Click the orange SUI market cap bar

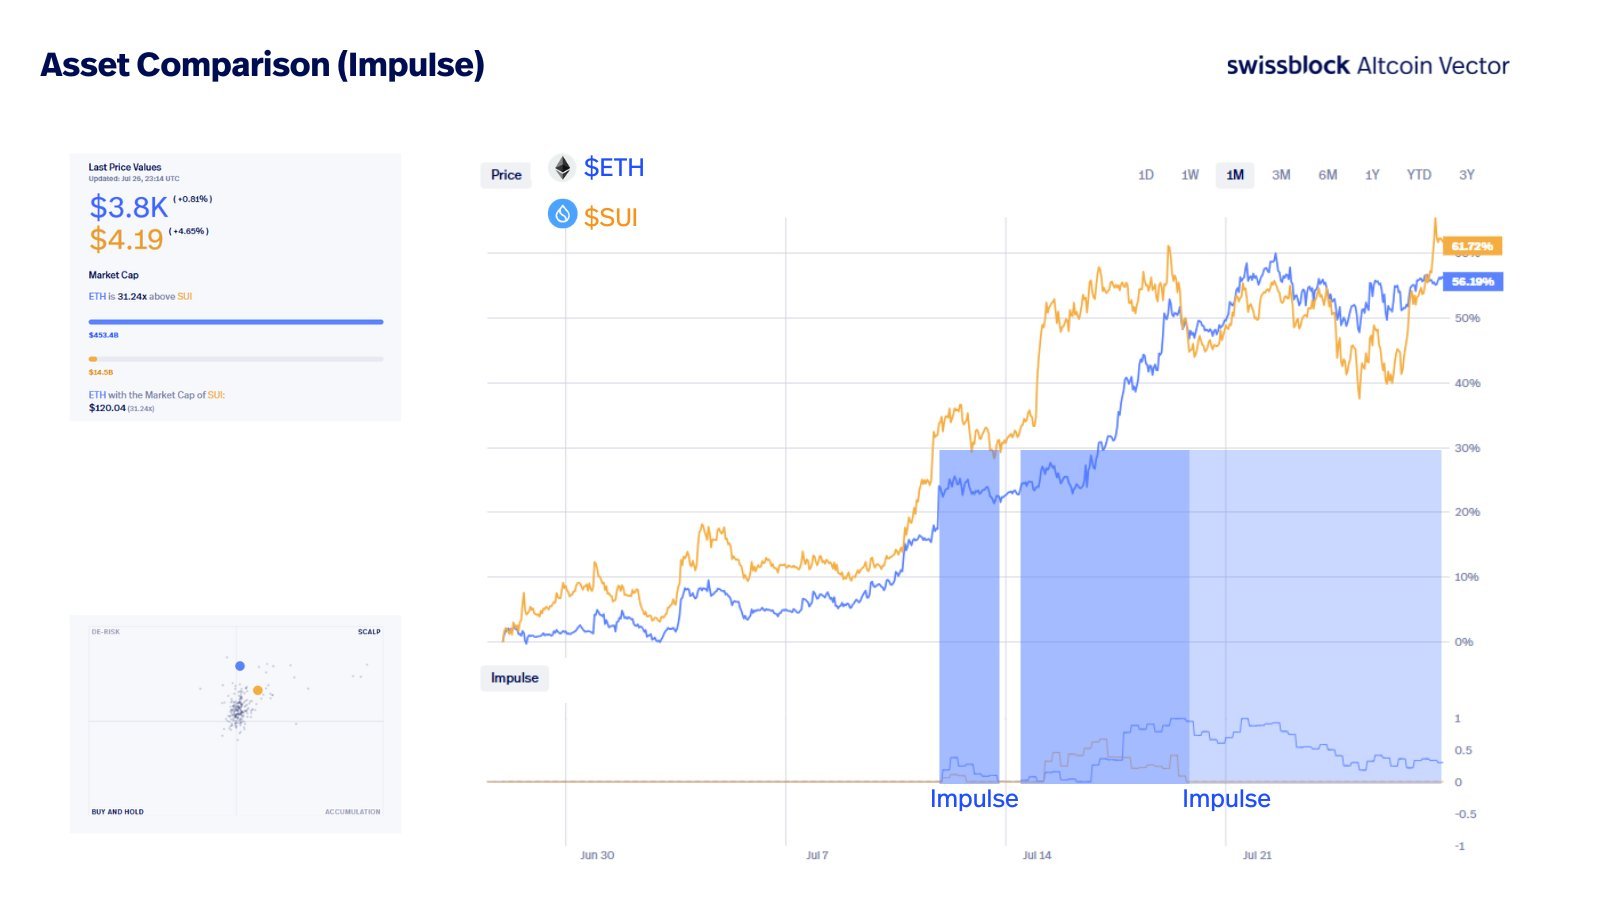pyautogui.click(x=93, y=359)
